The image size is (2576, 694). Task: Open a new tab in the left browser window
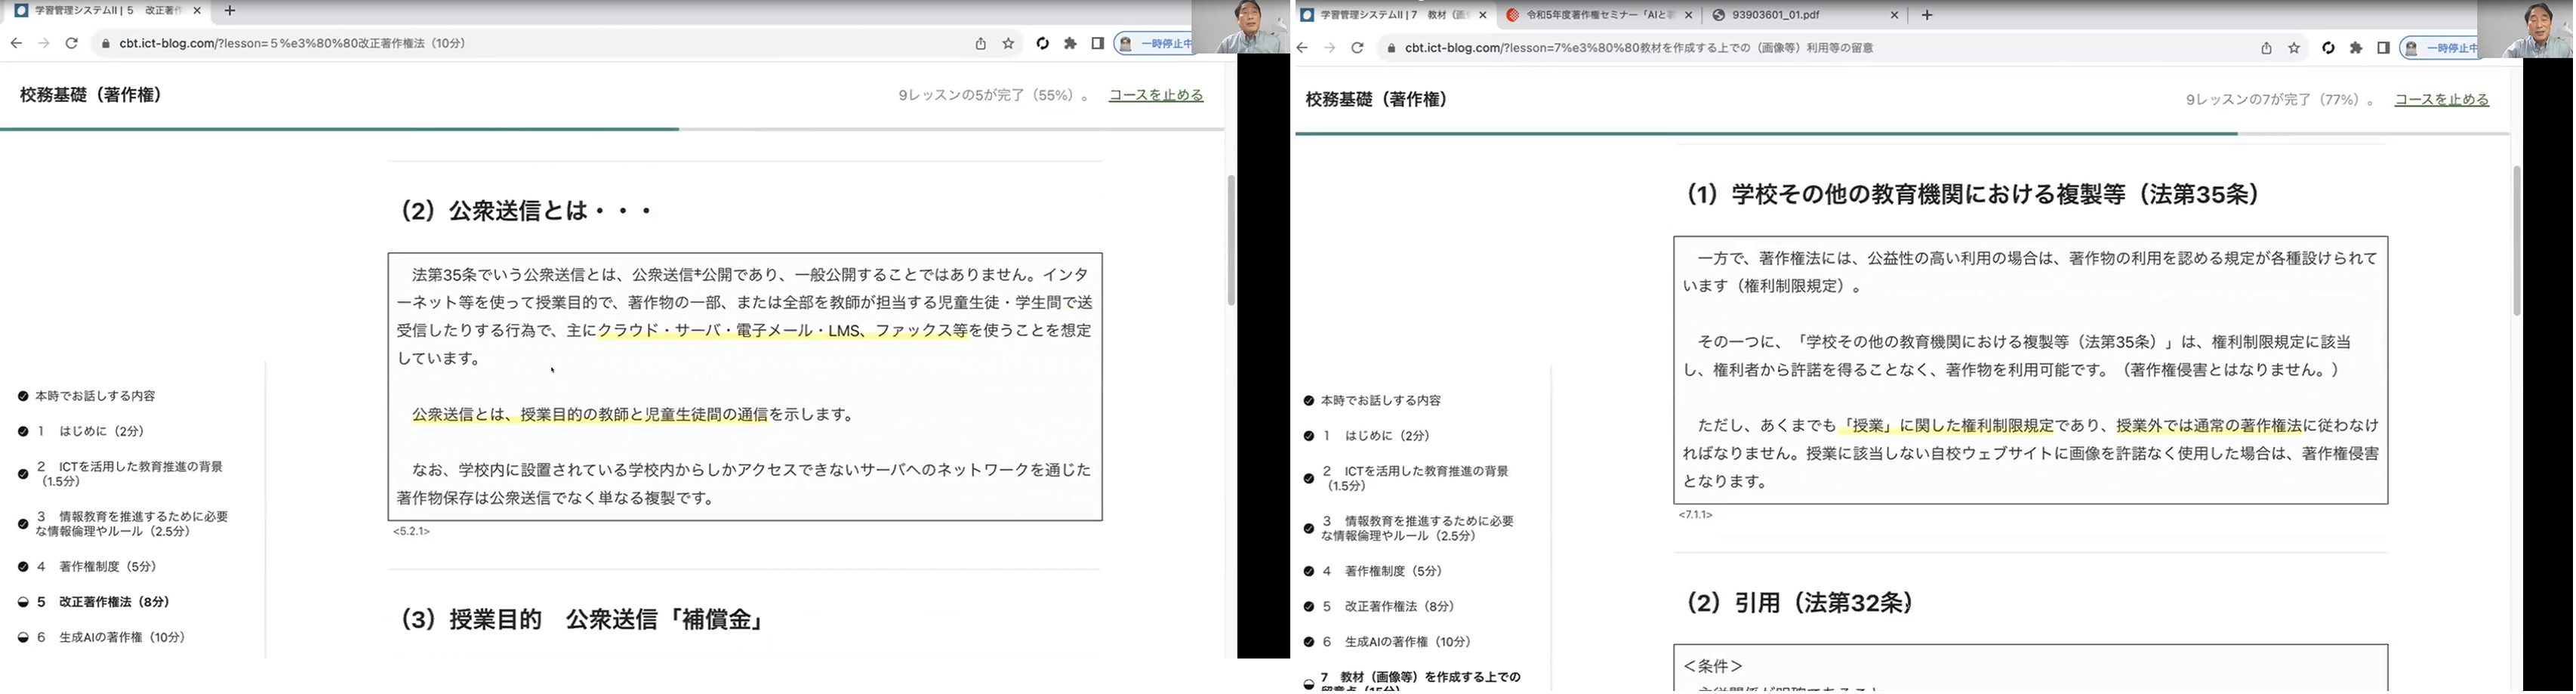[x=229, y=11]
